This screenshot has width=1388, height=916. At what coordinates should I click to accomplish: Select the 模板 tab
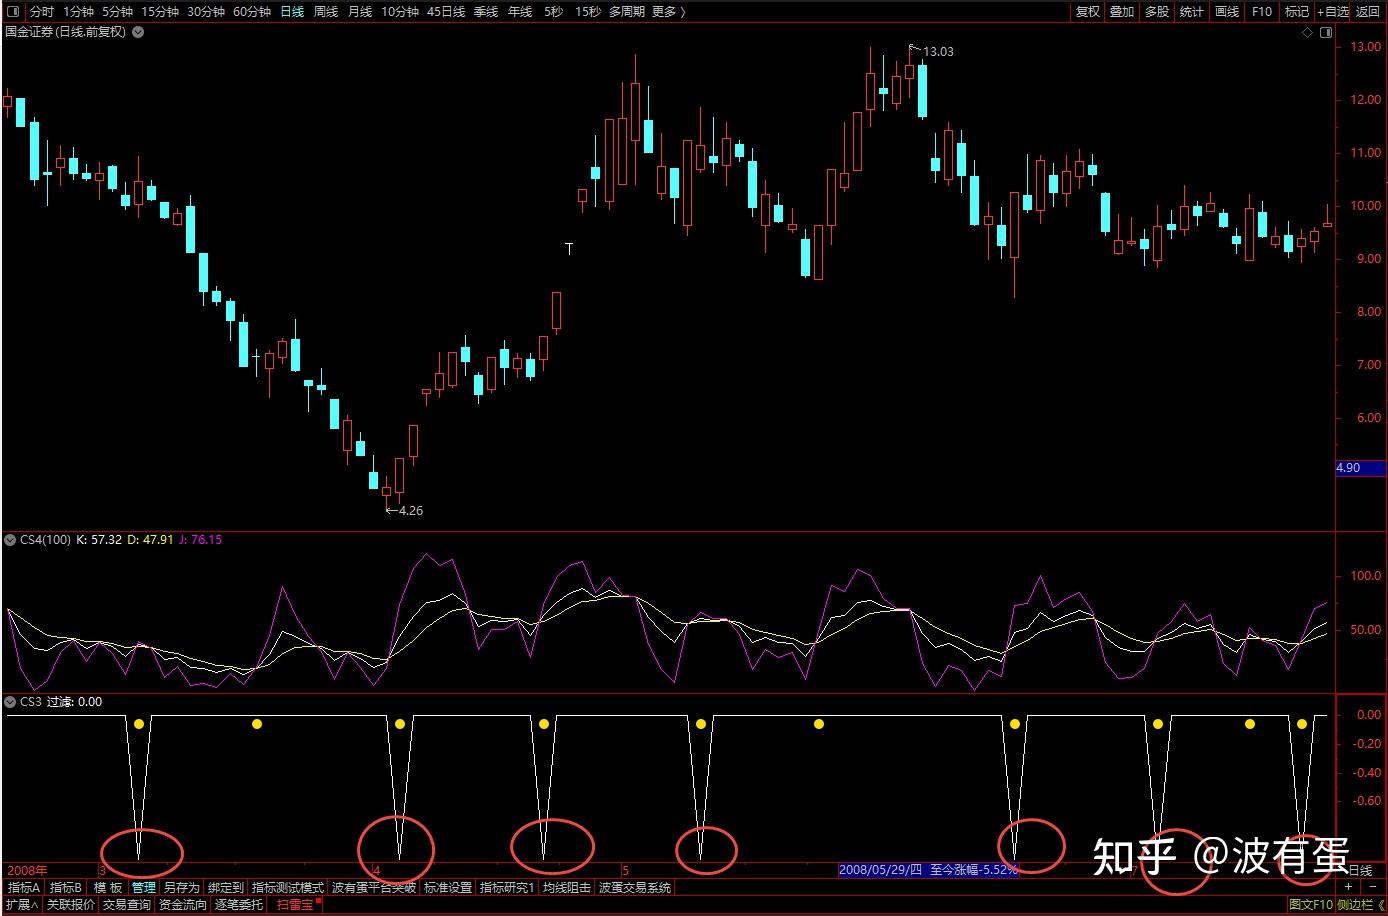[x=108, y=888]
